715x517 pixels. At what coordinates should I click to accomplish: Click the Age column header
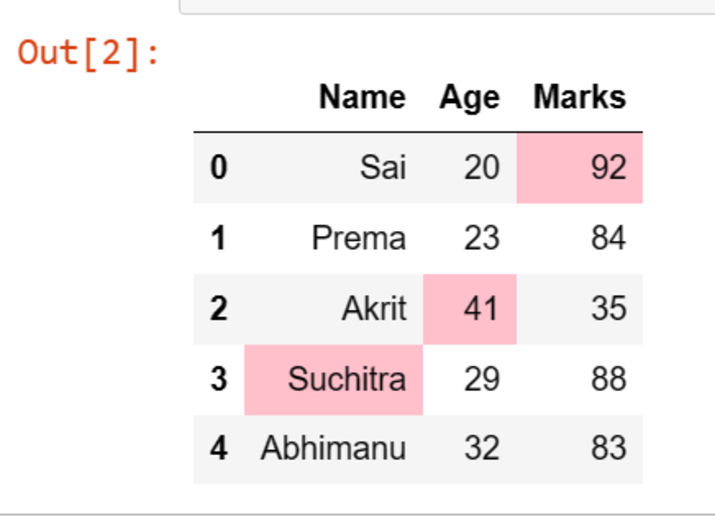[x=469, y=97]
